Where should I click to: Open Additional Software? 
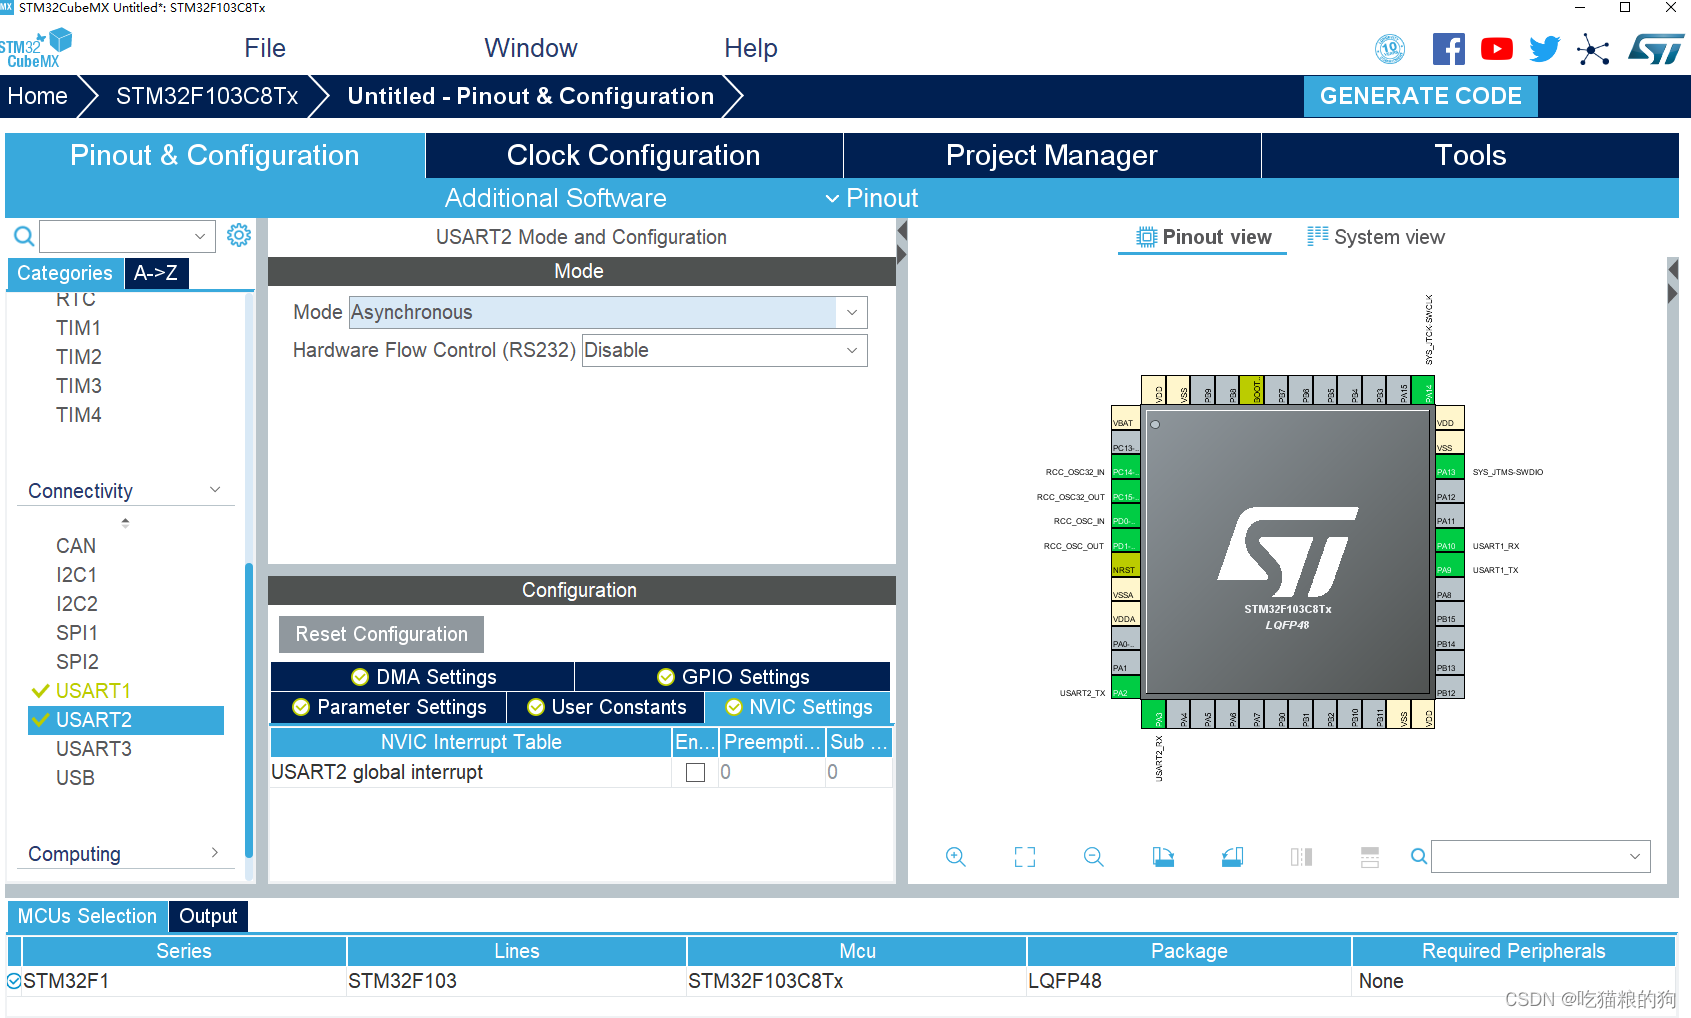point(555,198)
